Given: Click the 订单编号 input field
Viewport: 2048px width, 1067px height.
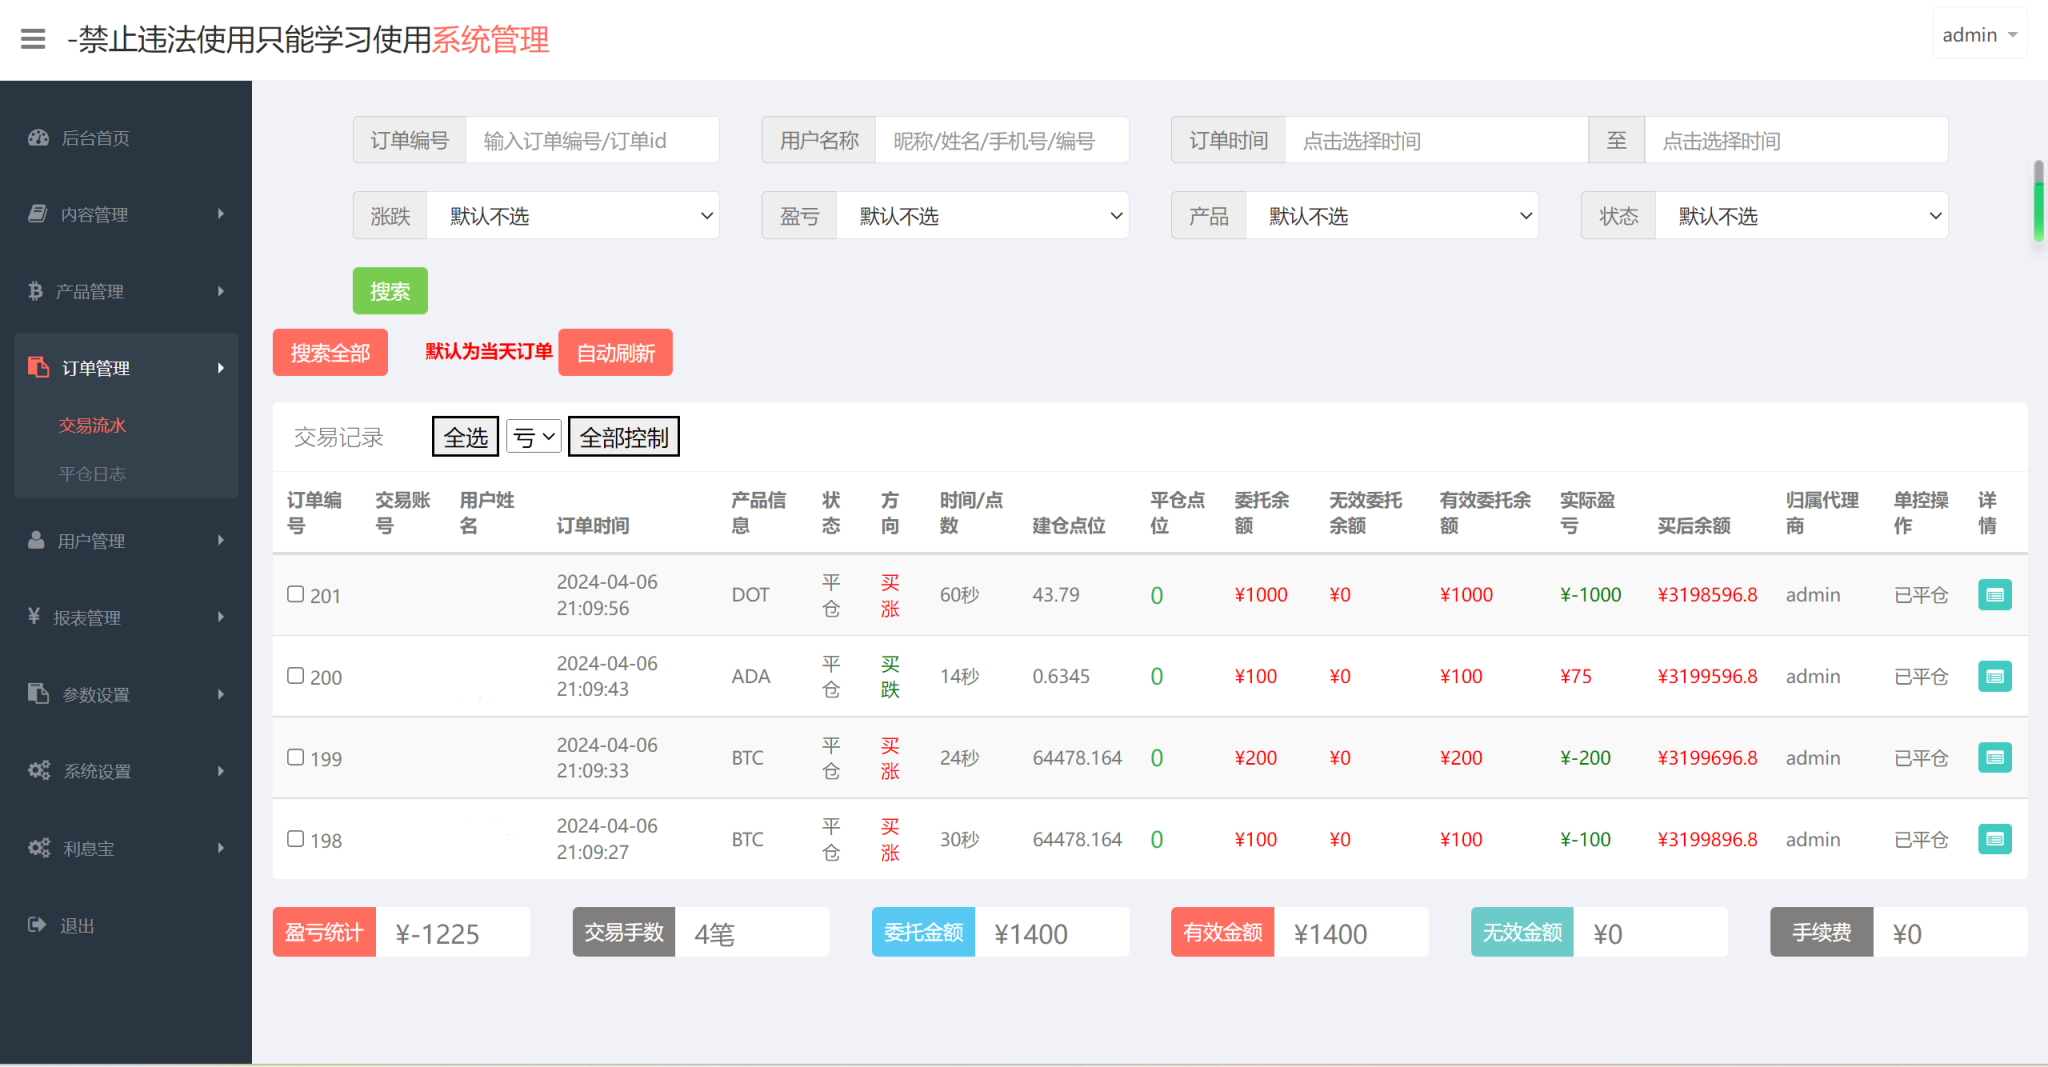Looking at the screenshot, I should point(592,140).
